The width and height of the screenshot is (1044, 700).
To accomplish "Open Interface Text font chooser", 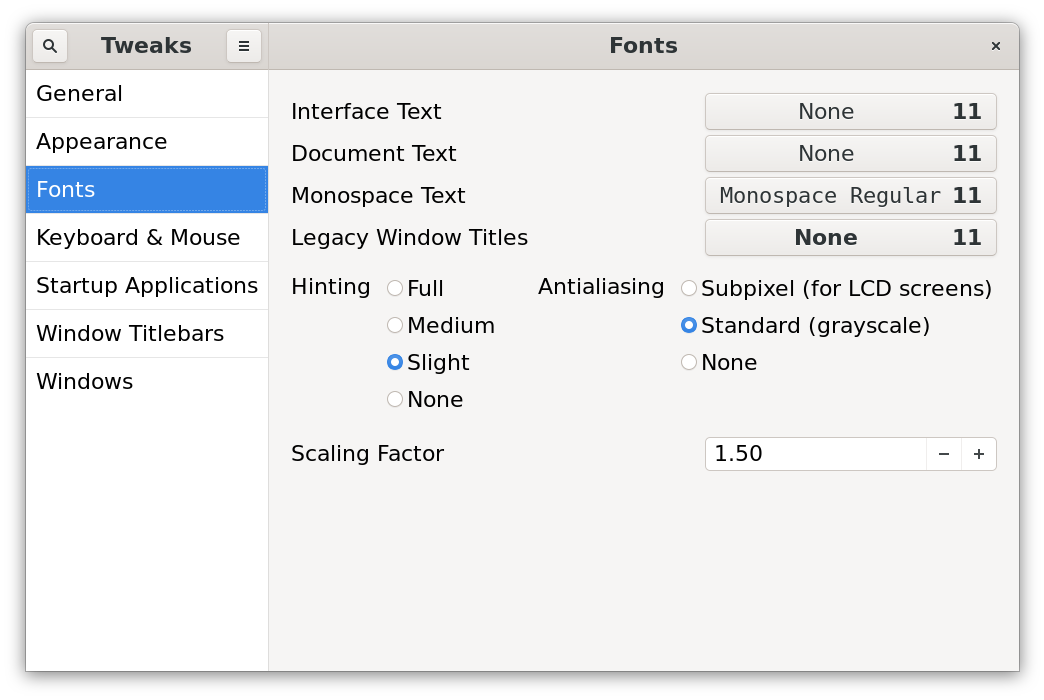I will coord(850,112).
